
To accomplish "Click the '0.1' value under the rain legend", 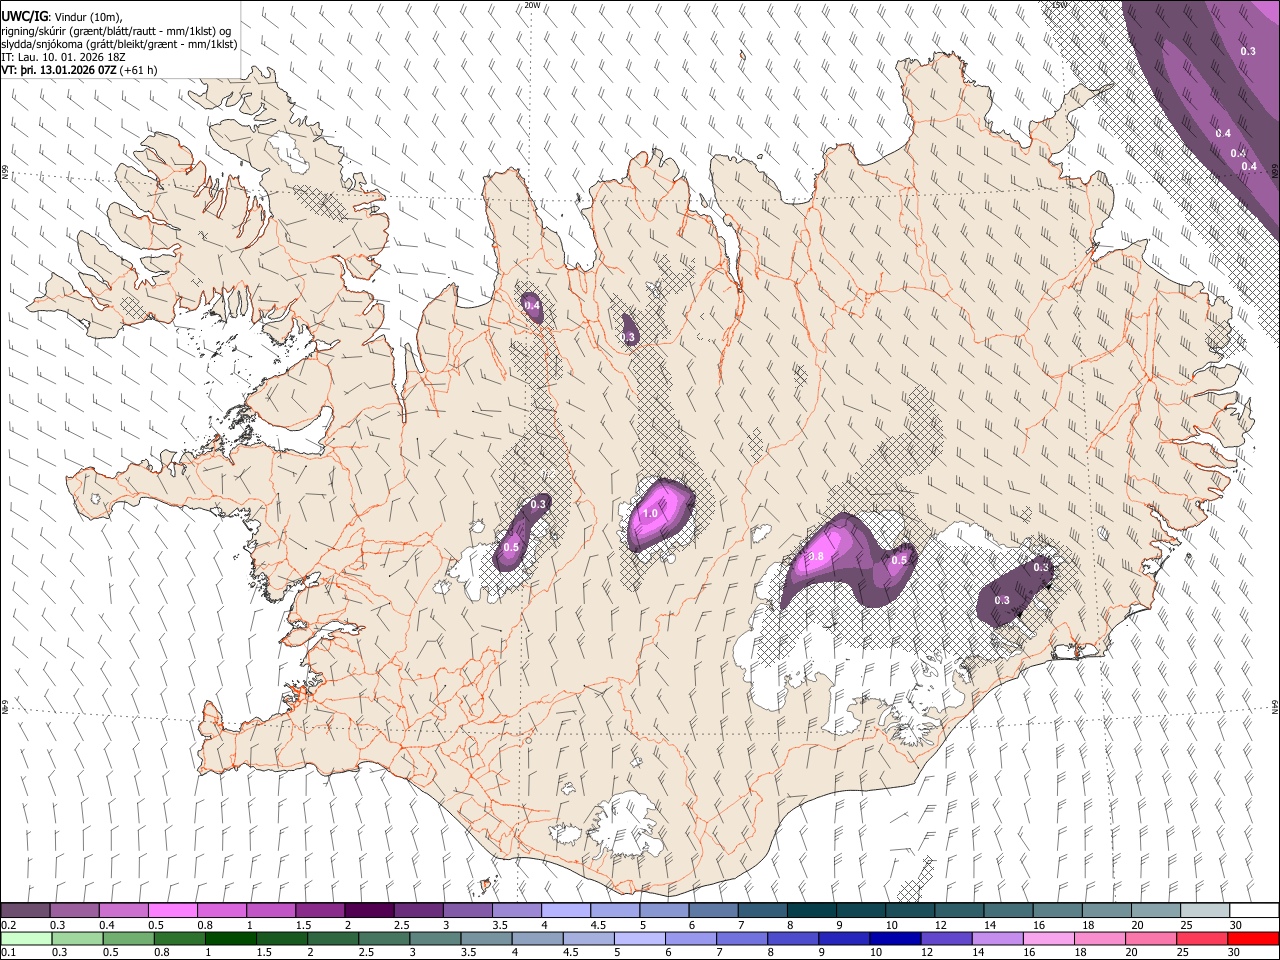I will pos(8,953).
